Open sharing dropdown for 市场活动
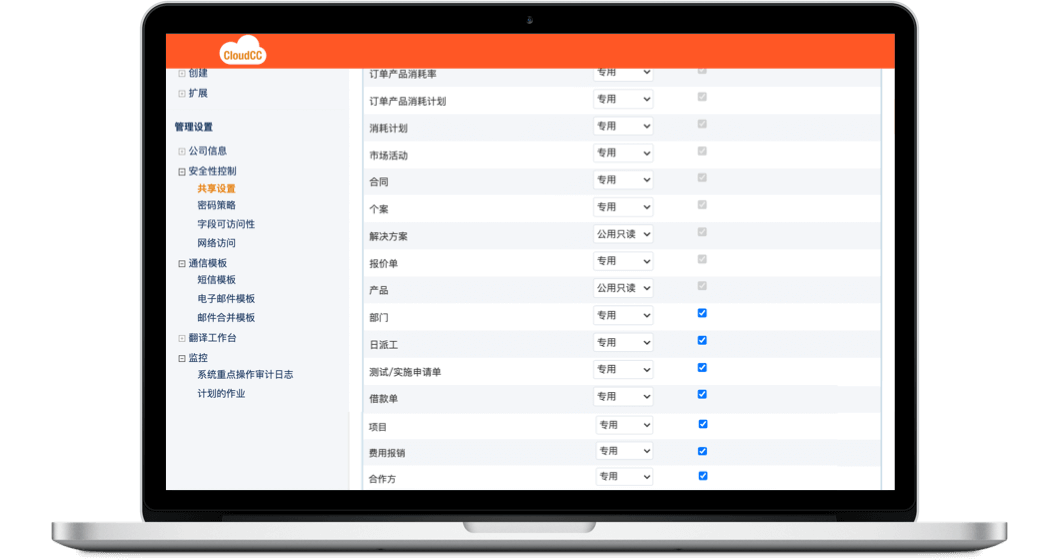The height and width of the screenshot is (560, 1060). click(623, 154)
